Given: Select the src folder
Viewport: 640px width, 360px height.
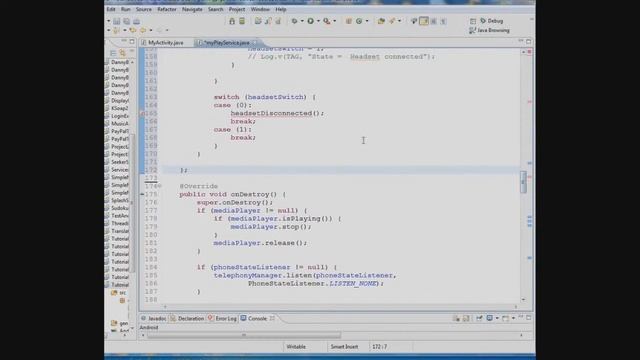Looking at the screenshot, I should pyautogui.click(x=118, y=293).
